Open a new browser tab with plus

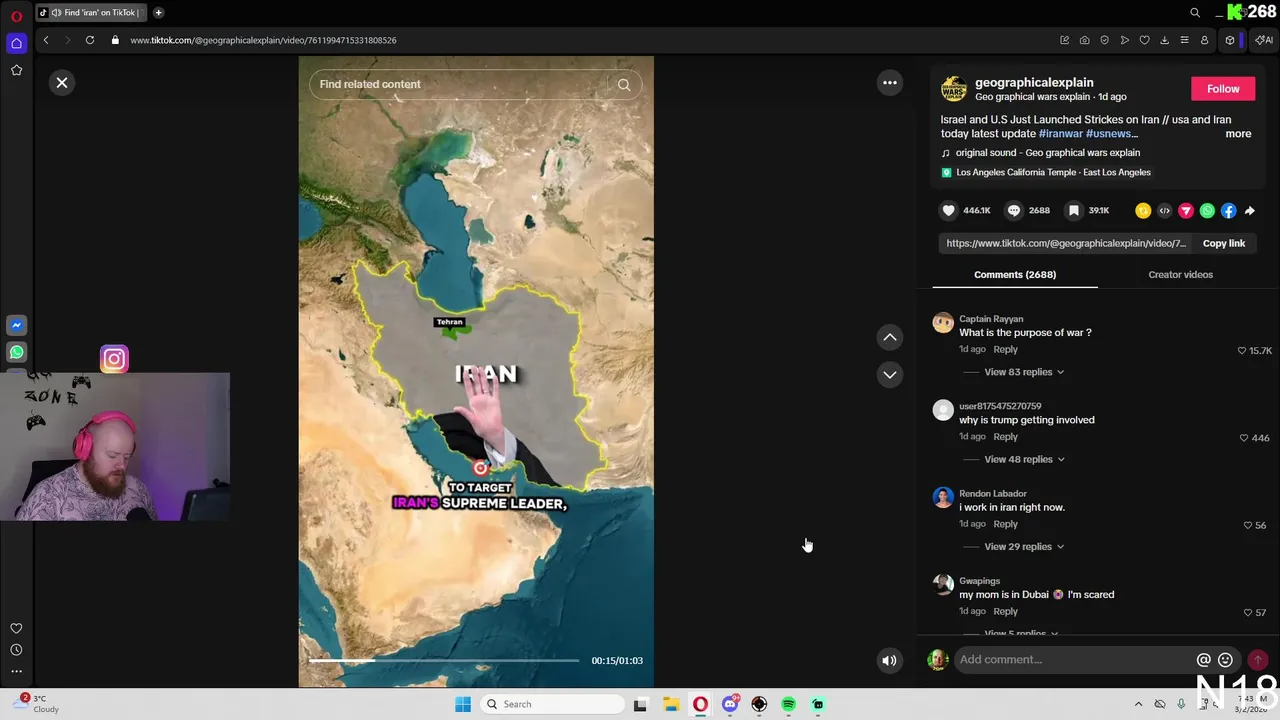pyautogui.click(x=158, y=13)
